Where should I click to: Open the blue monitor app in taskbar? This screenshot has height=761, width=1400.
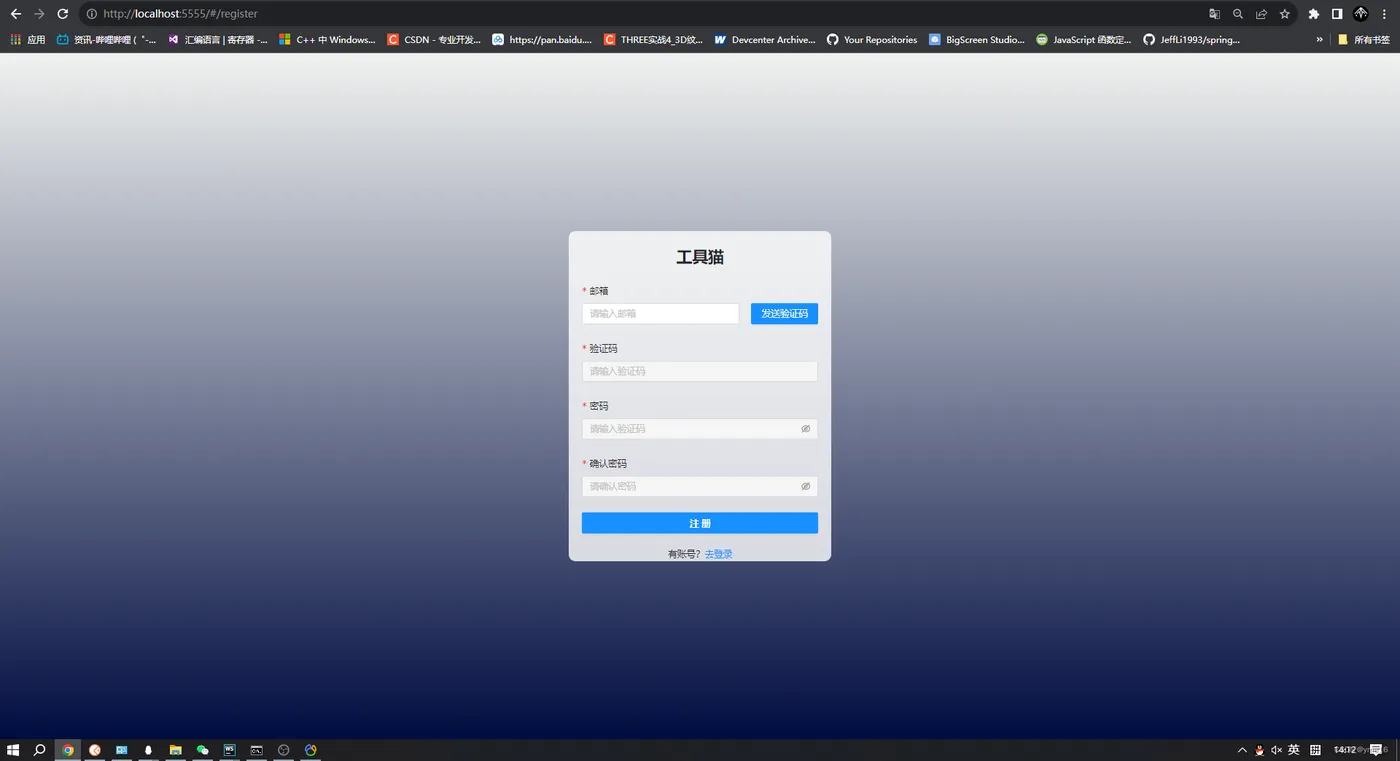122,750
